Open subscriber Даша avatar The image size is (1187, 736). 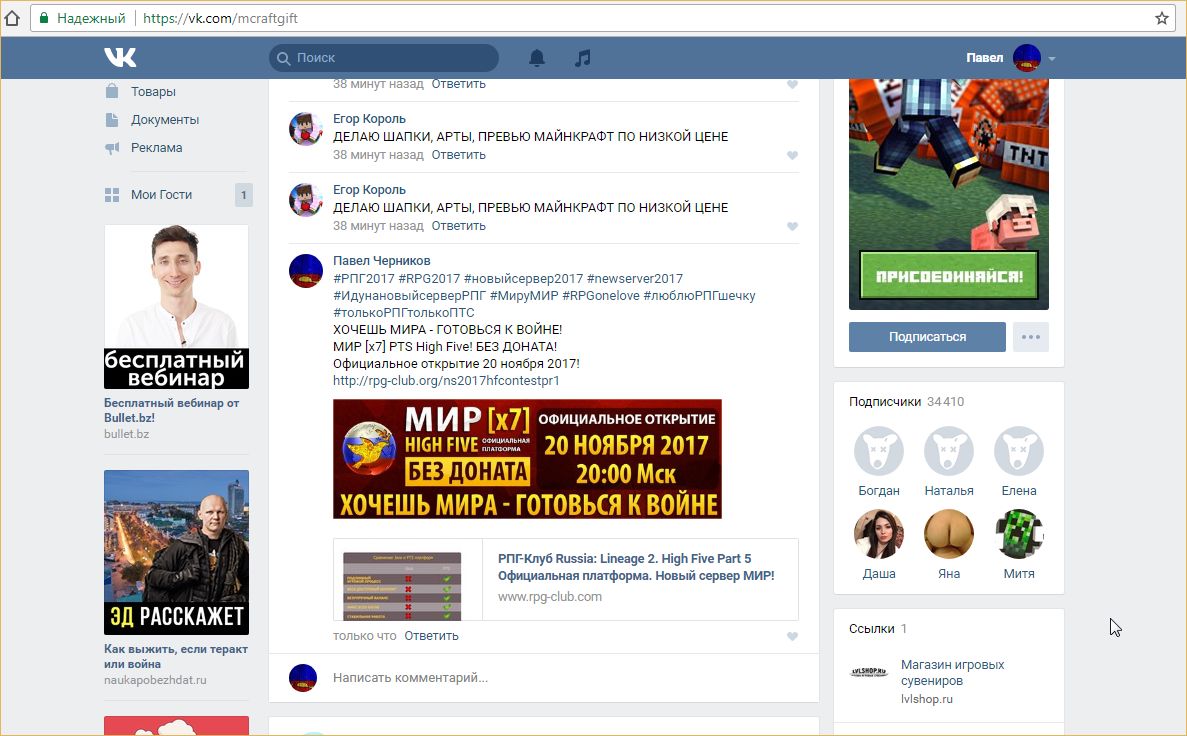click(879, 534)
